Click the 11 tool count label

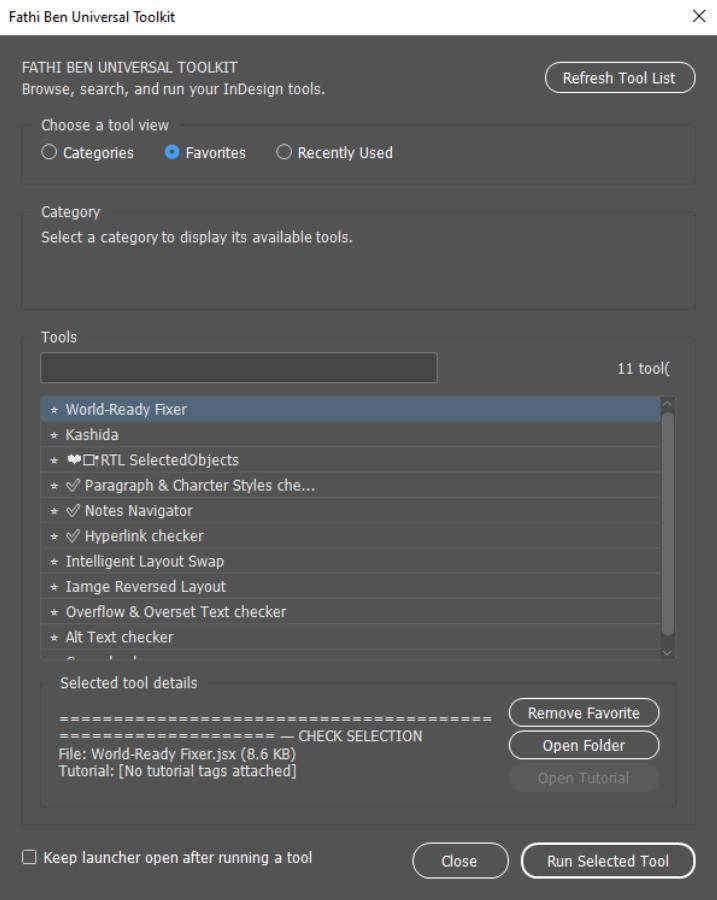643,368
